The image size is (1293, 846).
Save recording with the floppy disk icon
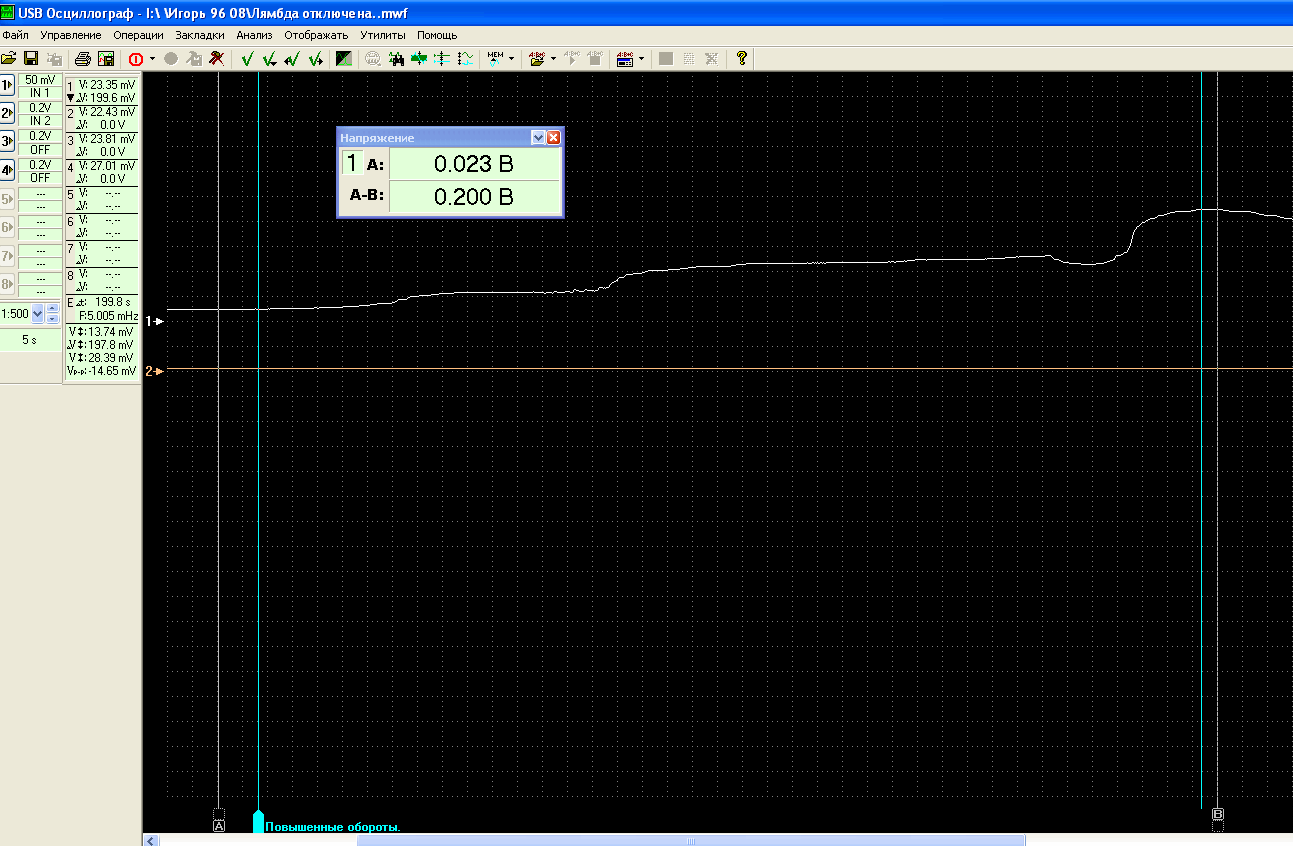tap(31, 59)
